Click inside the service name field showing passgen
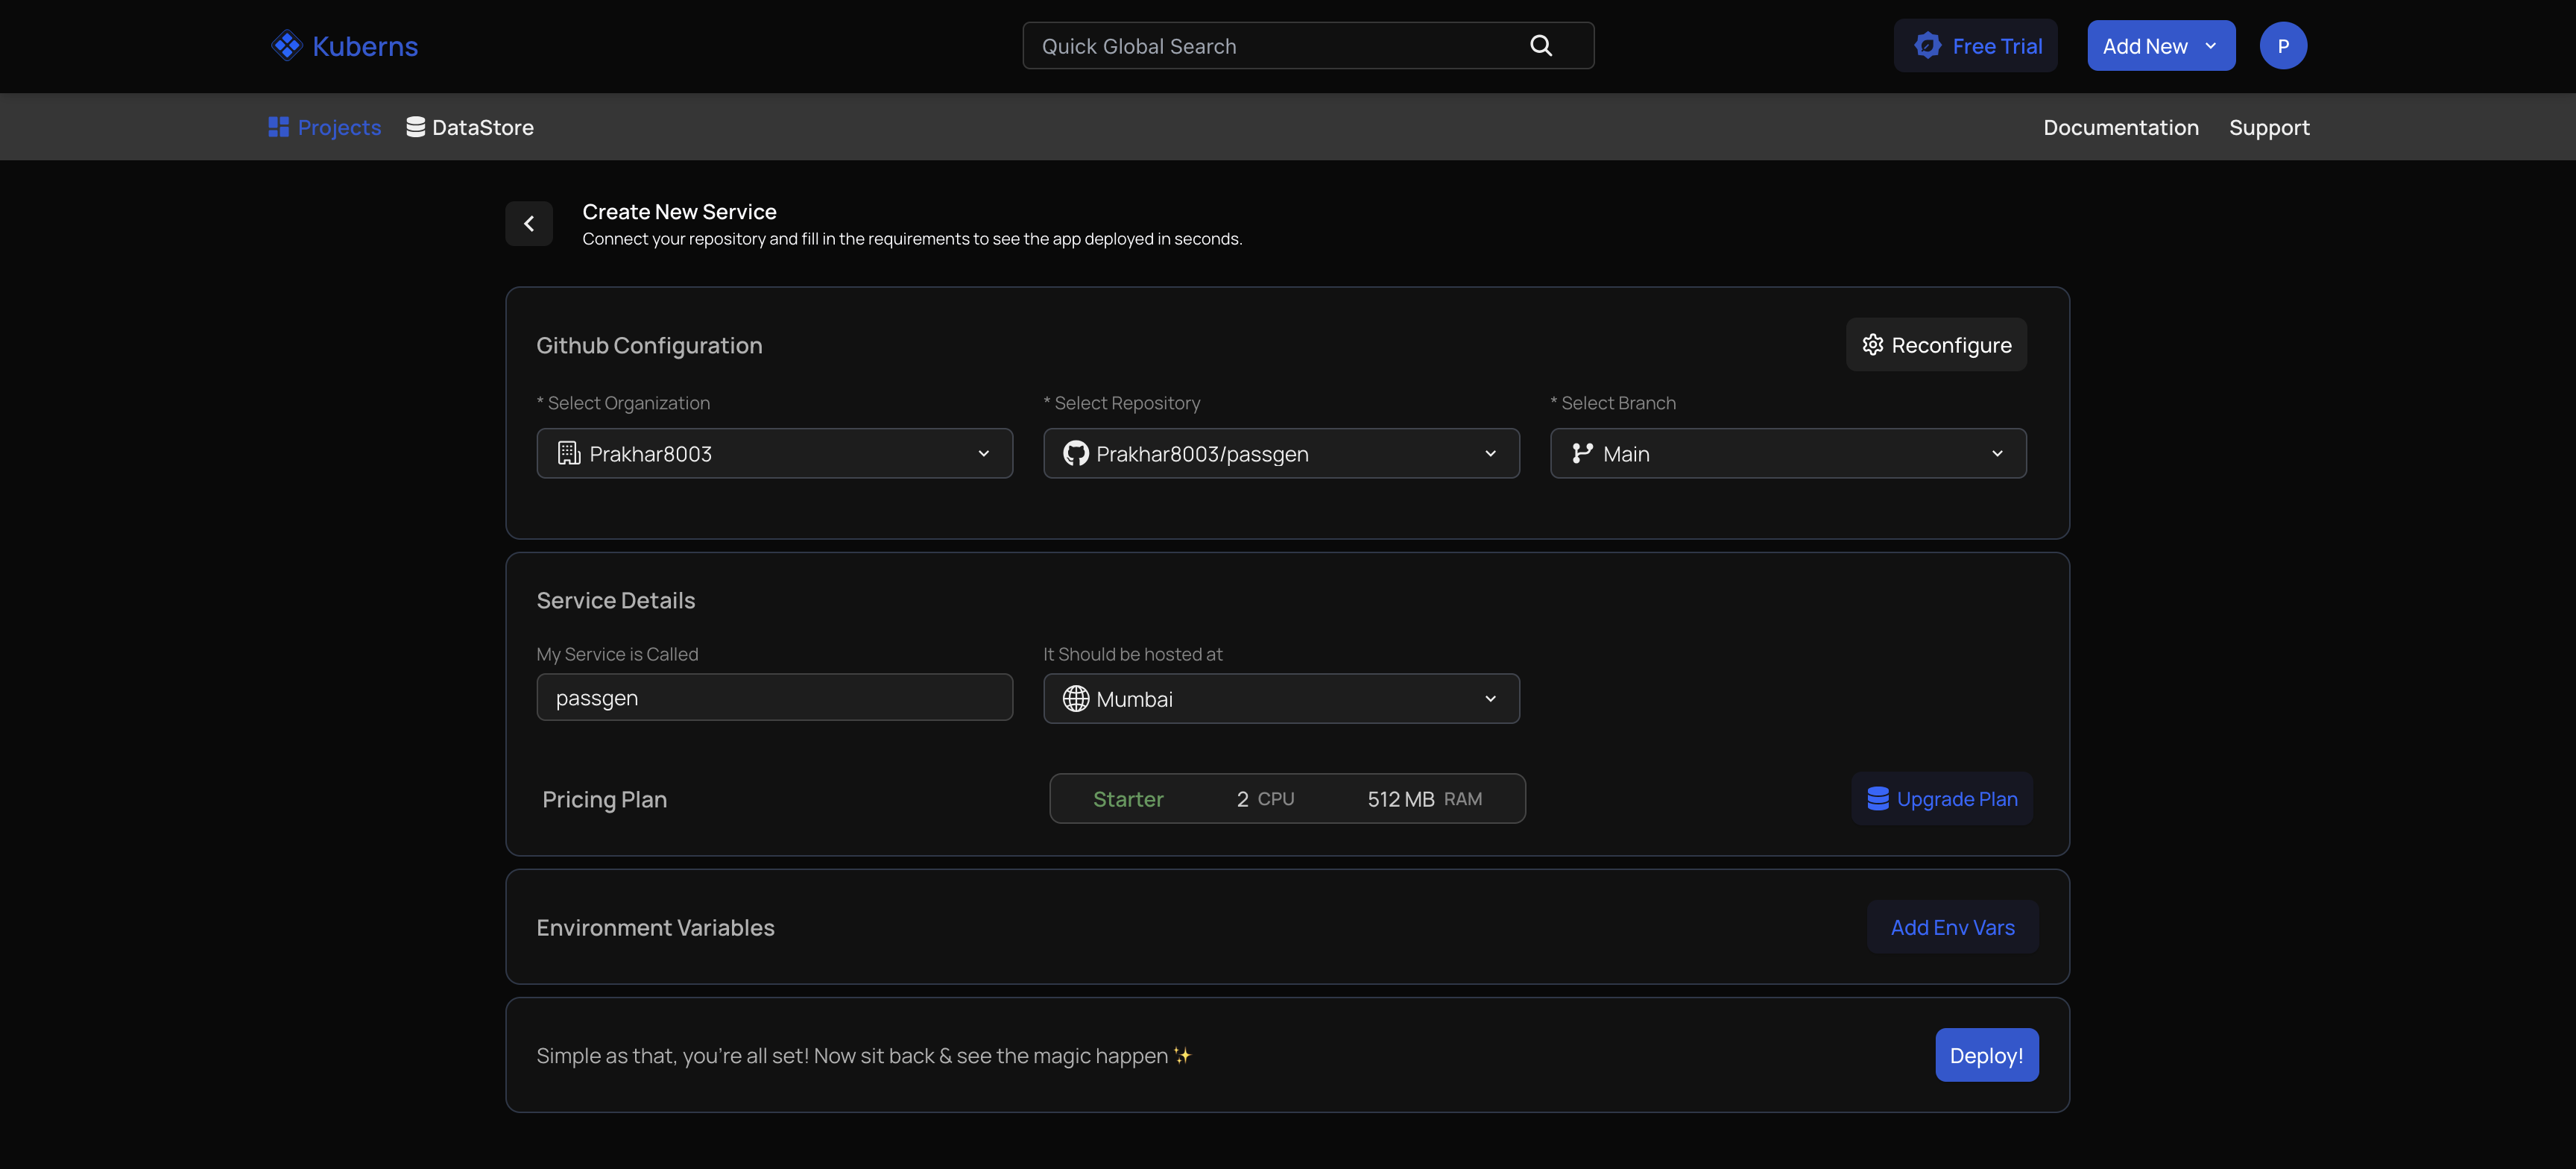2576x1169 pixels. 774,697
